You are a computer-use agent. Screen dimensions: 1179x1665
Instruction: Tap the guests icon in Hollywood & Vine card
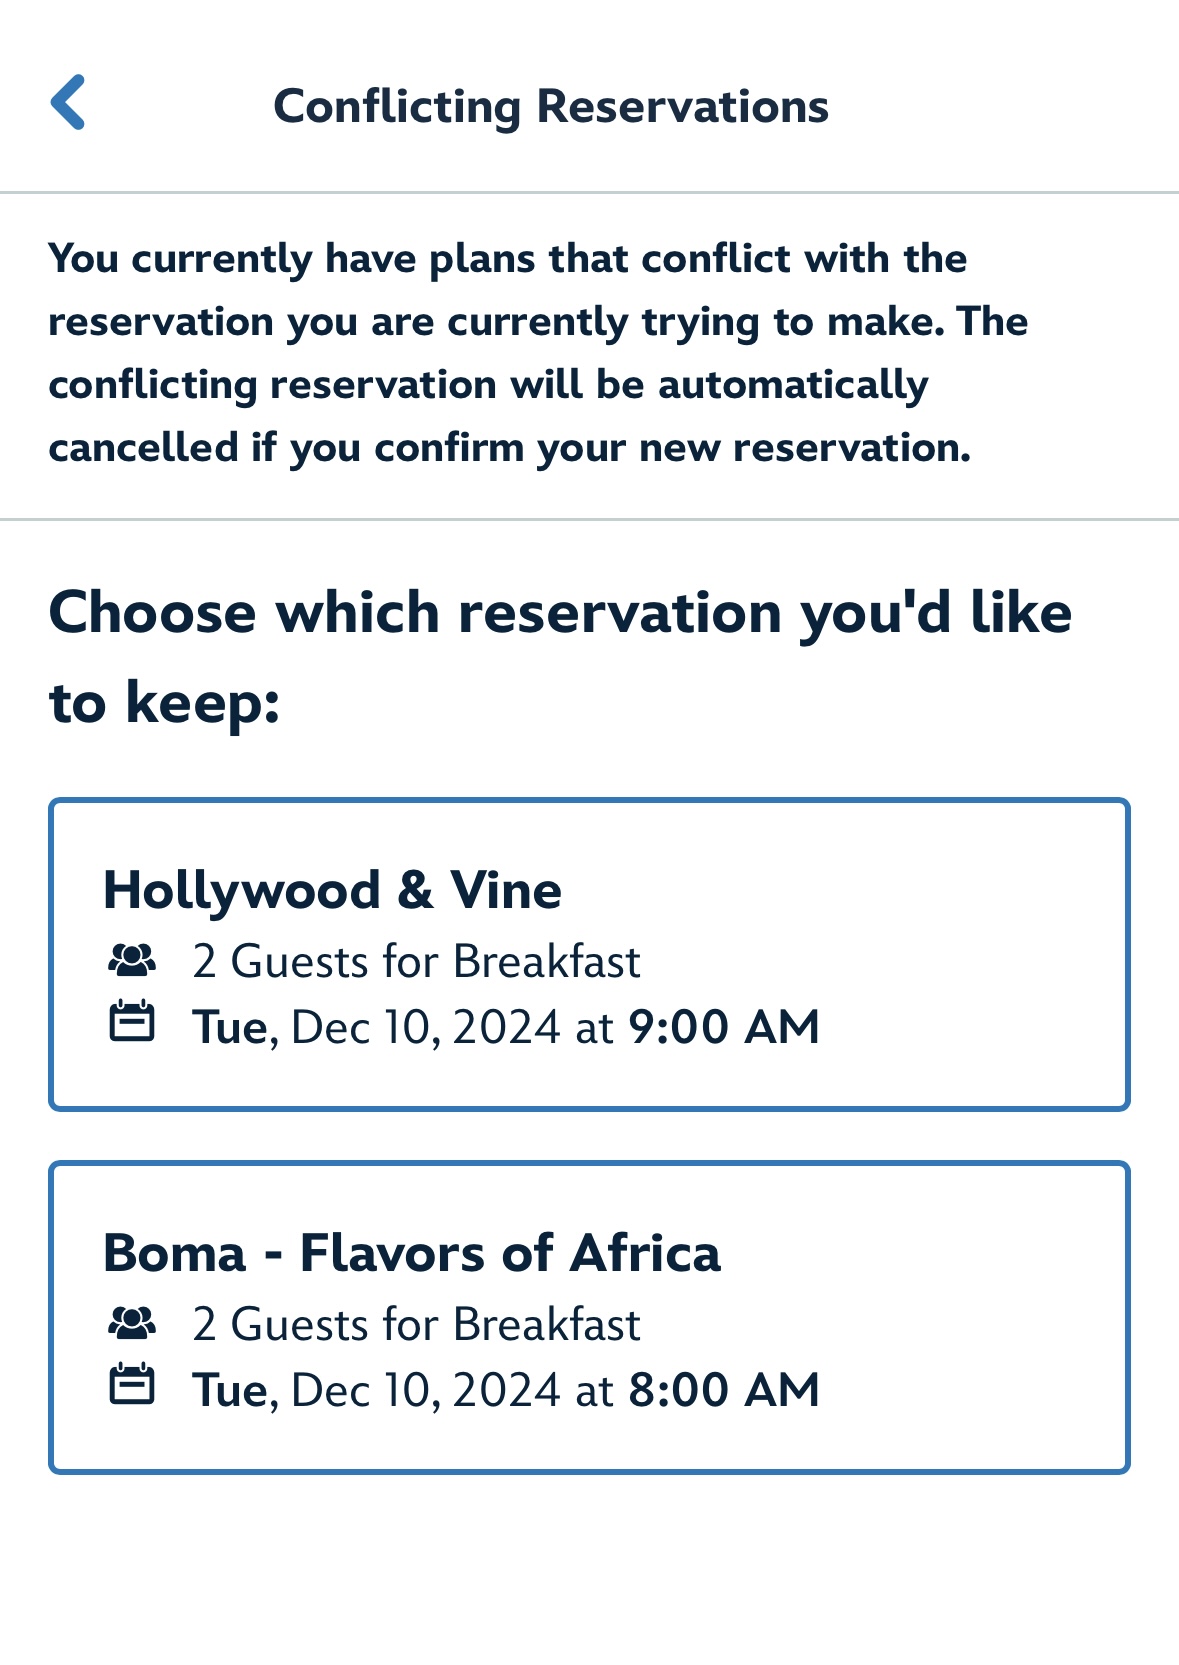tap(132, 961)
